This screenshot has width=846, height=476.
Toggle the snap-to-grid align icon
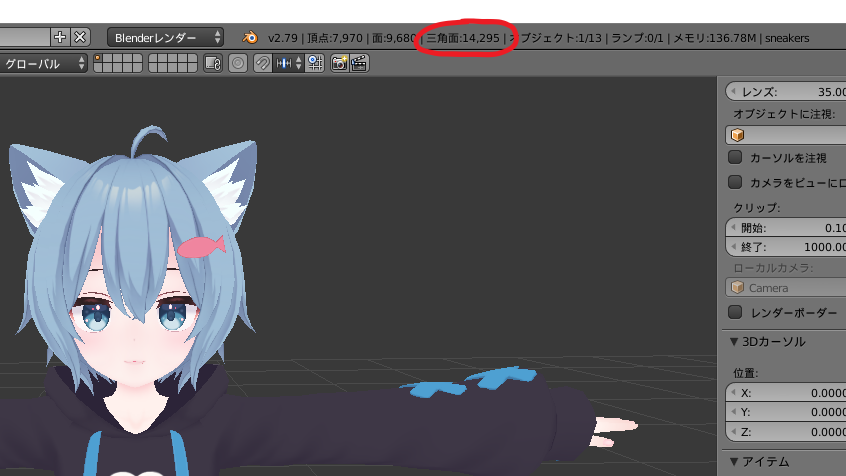point(315,64)
